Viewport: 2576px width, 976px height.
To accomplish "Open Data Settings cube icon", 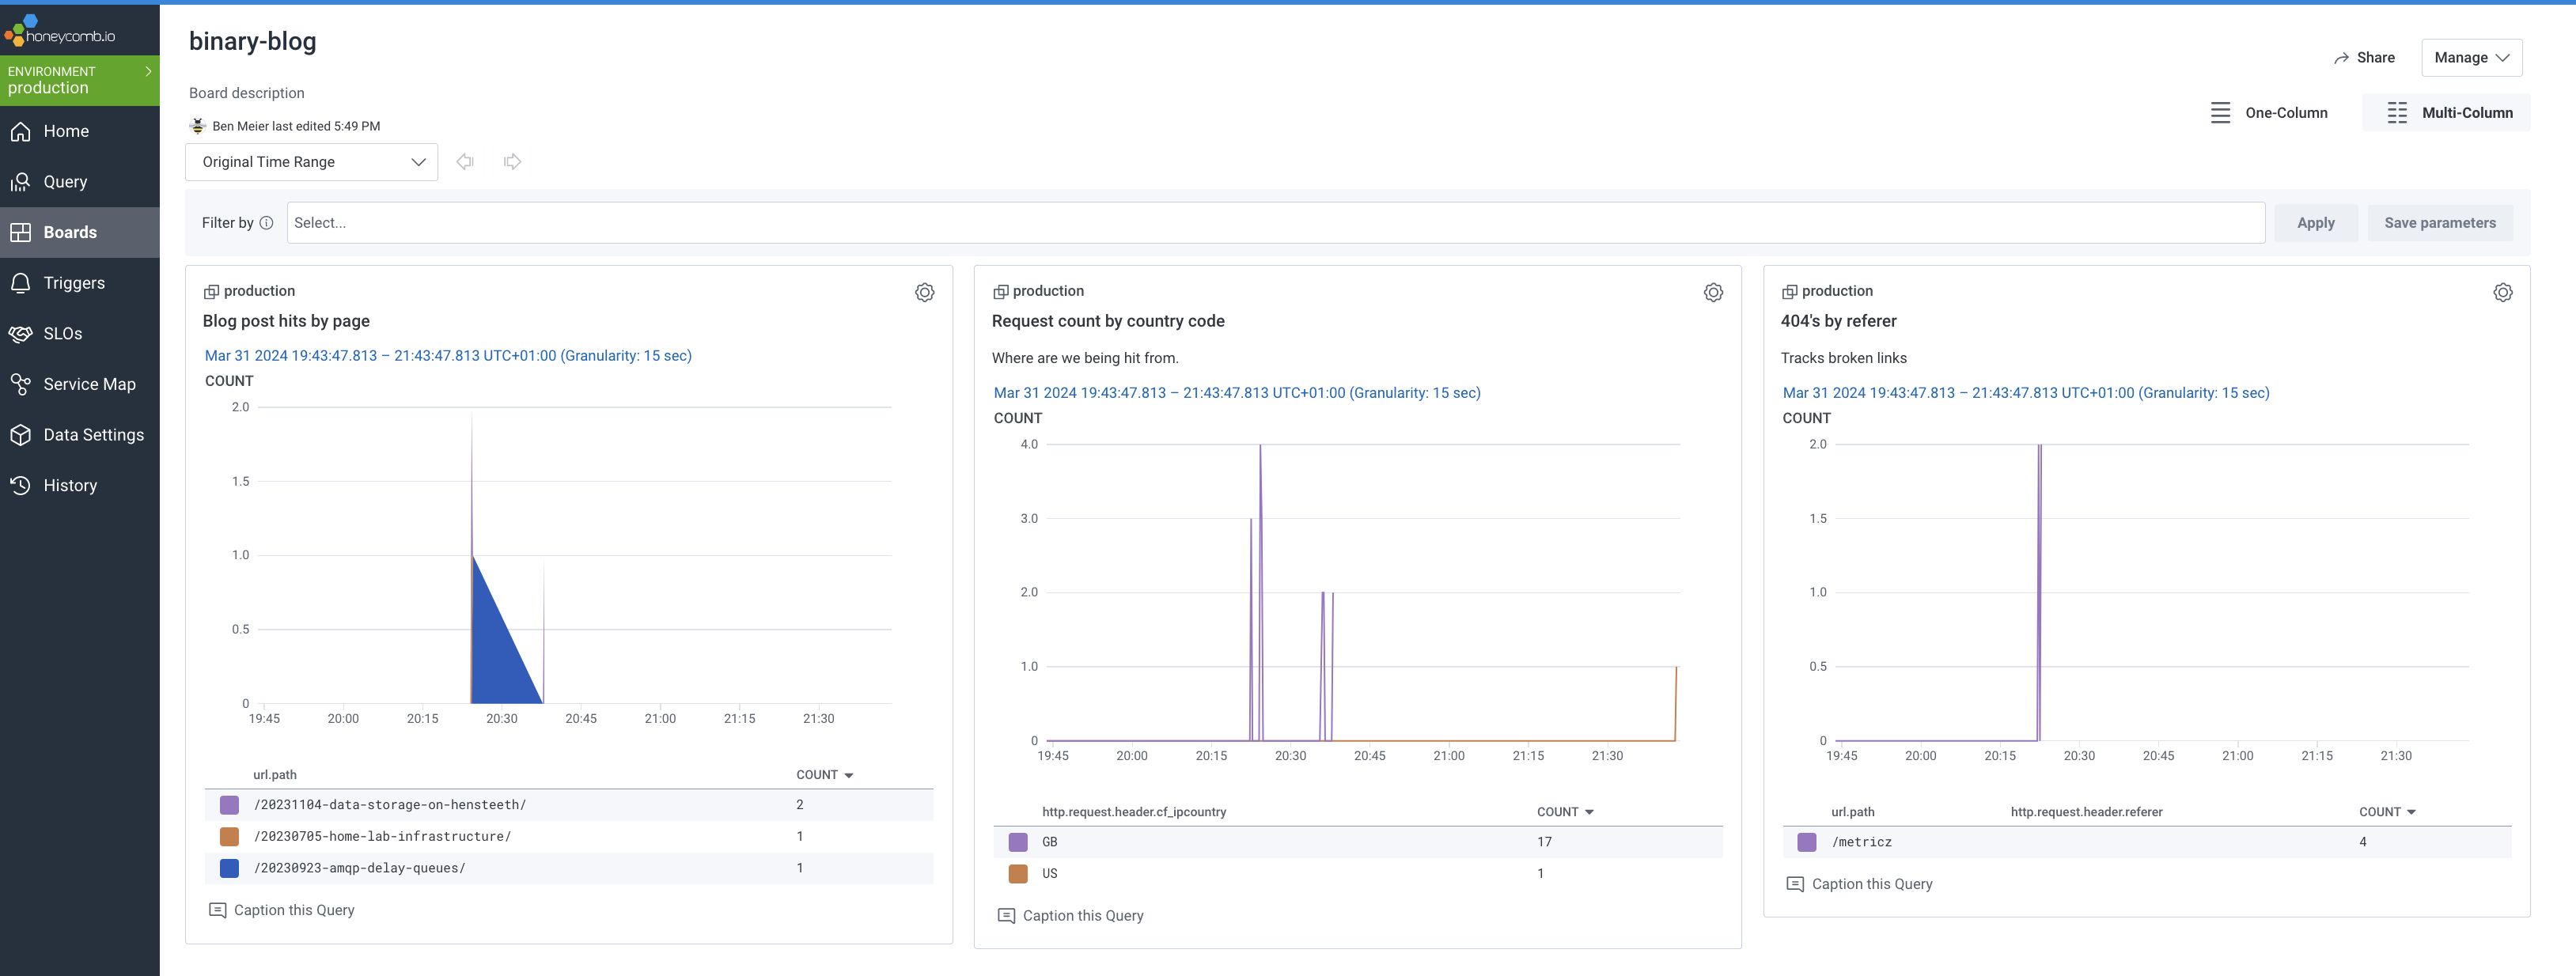I will [x=20, y=435].
